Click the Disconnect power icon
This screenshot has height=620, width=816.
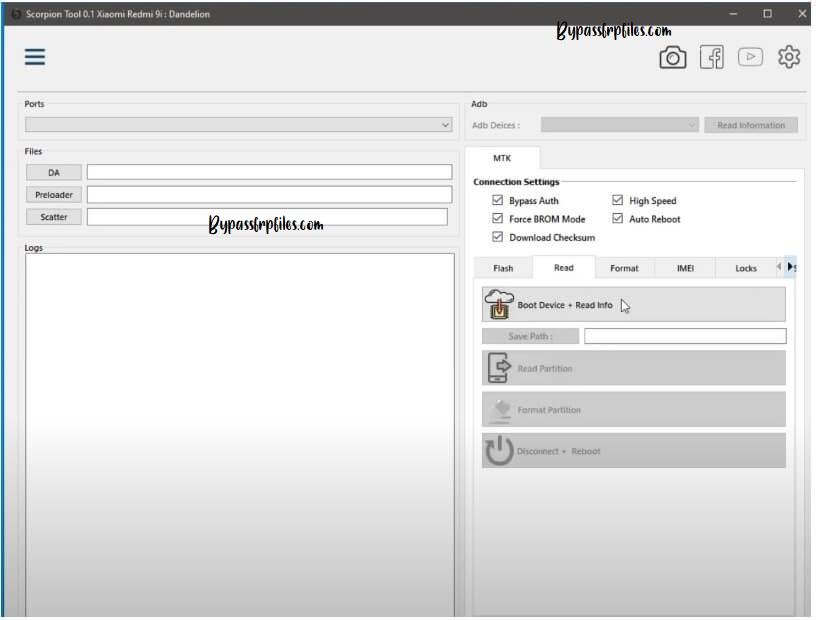coord(498,451)
